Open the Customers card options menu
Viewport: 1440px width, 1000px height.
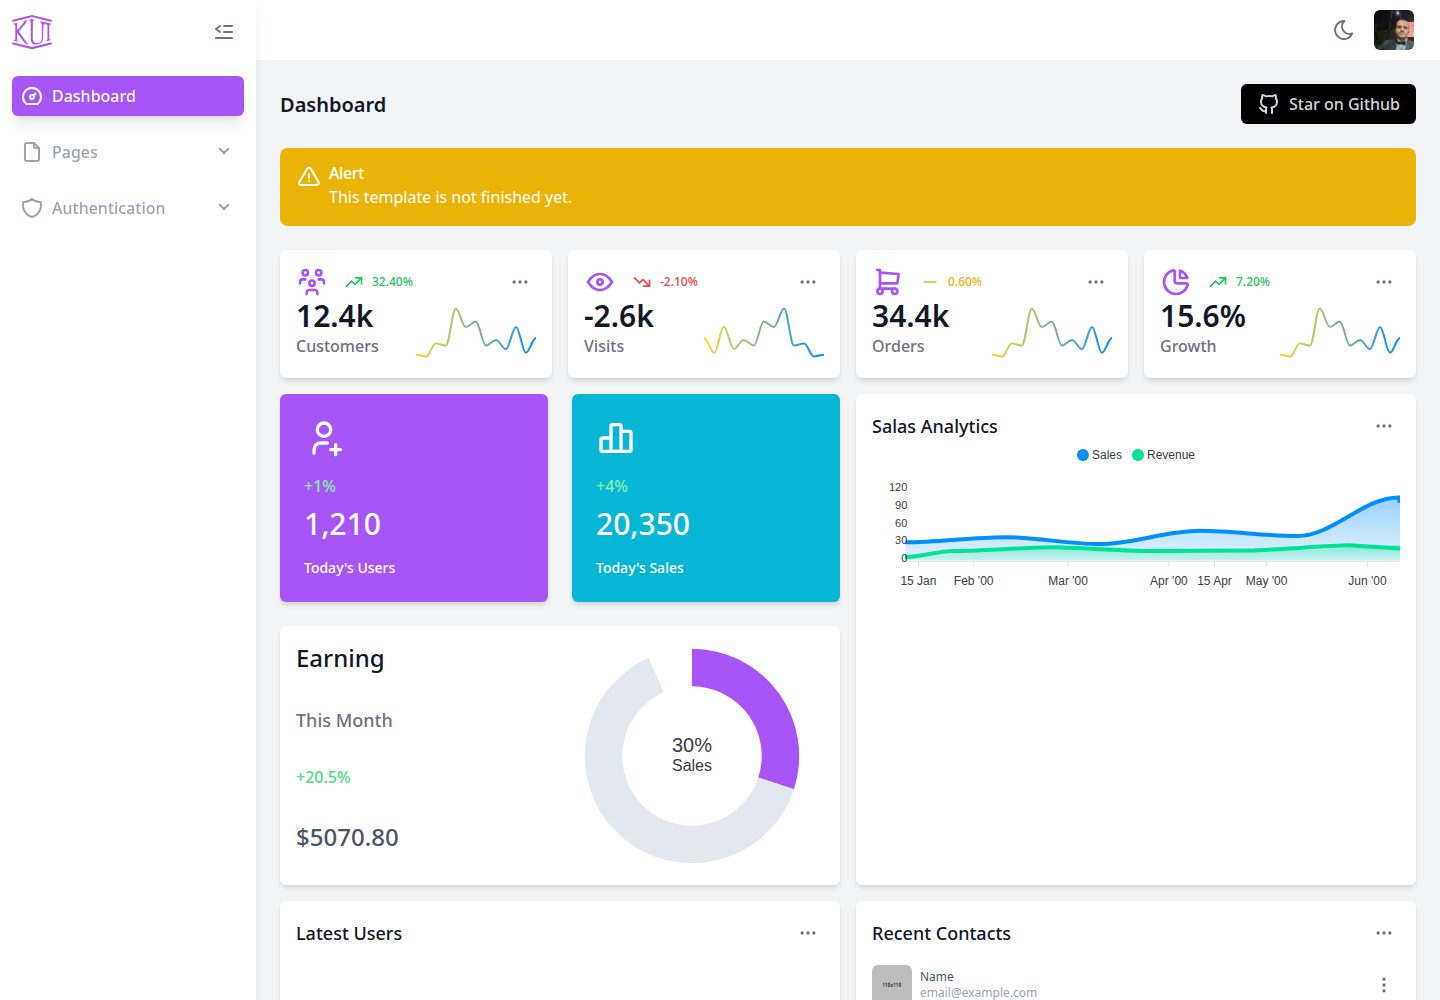click(520, 282)
